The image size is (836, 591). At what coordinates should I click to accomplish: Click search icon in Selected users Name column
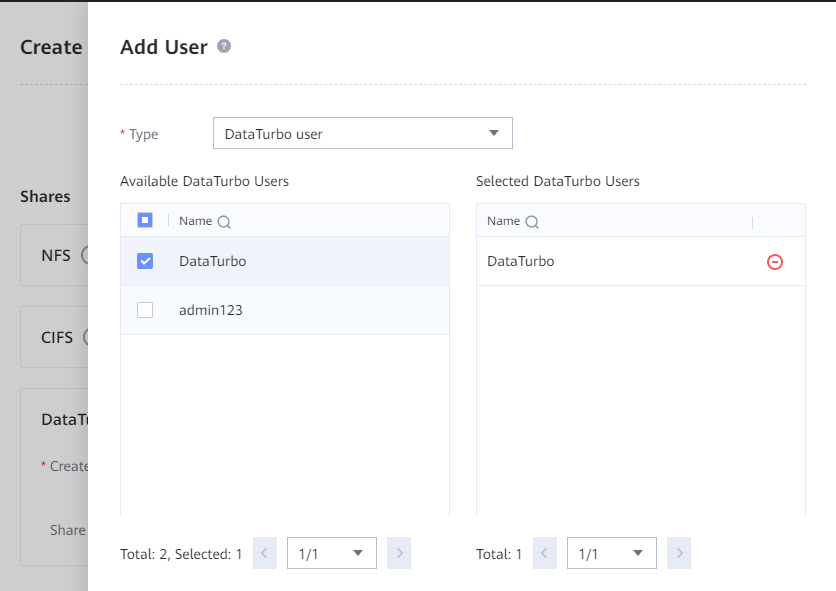532,222
